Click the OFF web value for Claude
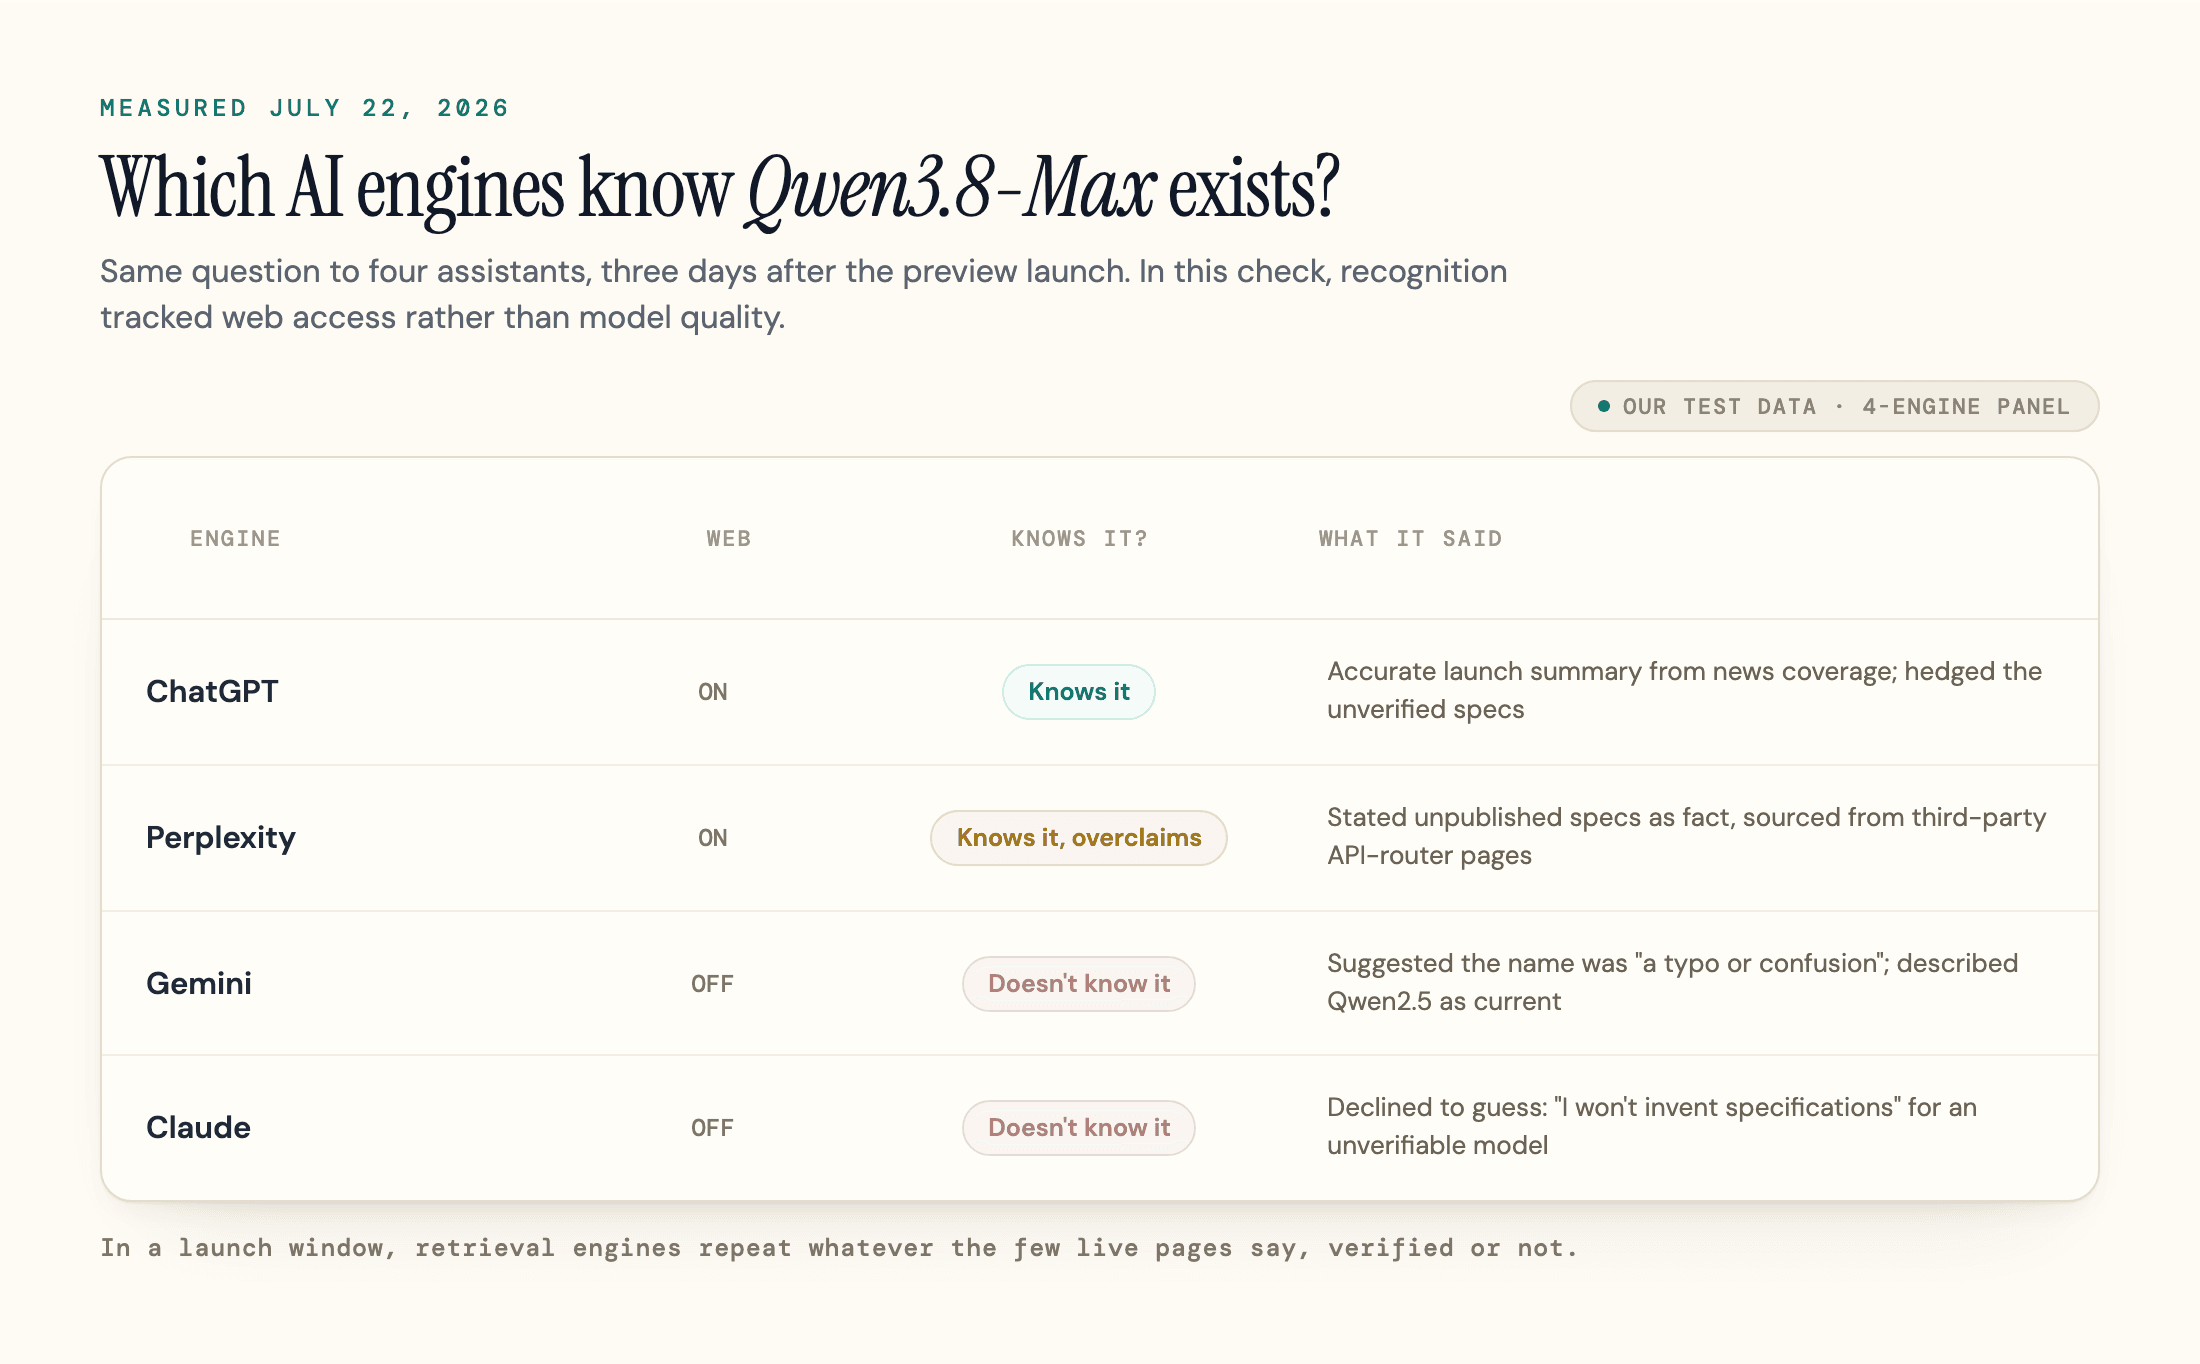This screenshot has height=1364, width=2200. 712,1128
